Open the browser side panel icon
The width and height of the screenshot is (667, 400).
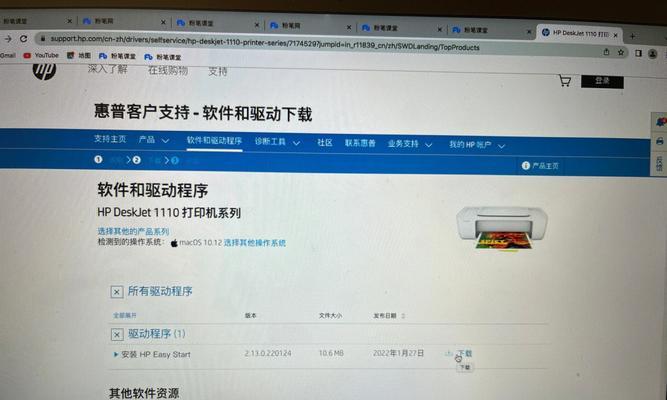coord(638,53)
